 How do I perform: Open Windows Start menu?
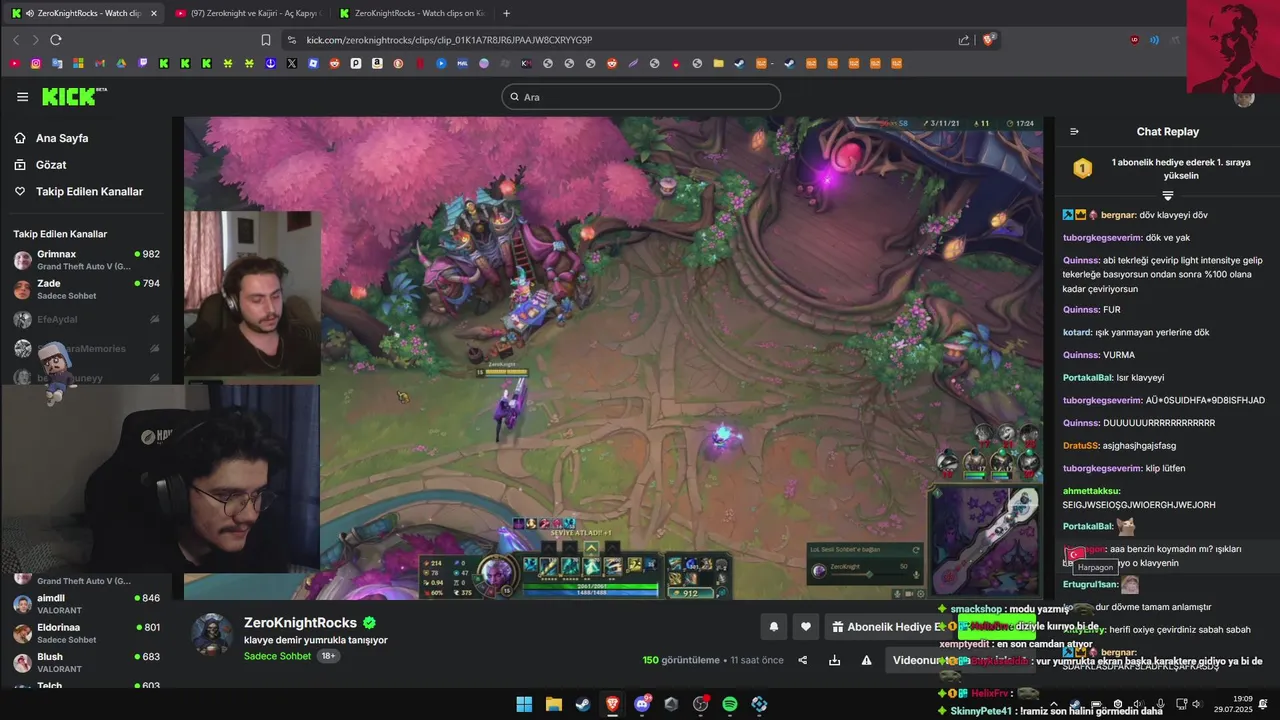click(524, 704)
